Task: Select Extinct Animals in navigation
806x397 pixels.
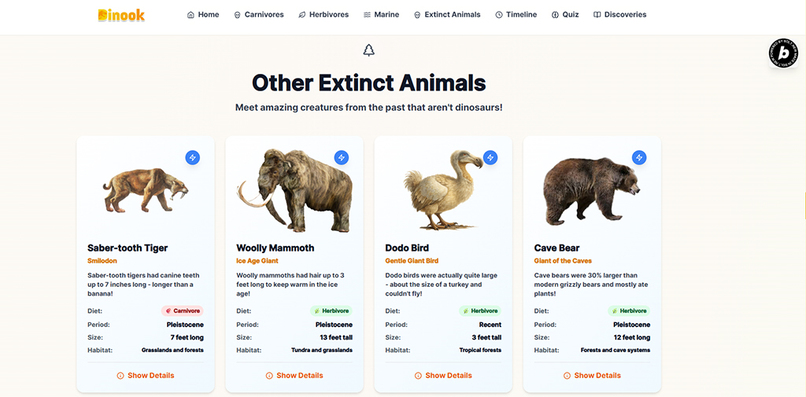Action: tap(447, 15)
